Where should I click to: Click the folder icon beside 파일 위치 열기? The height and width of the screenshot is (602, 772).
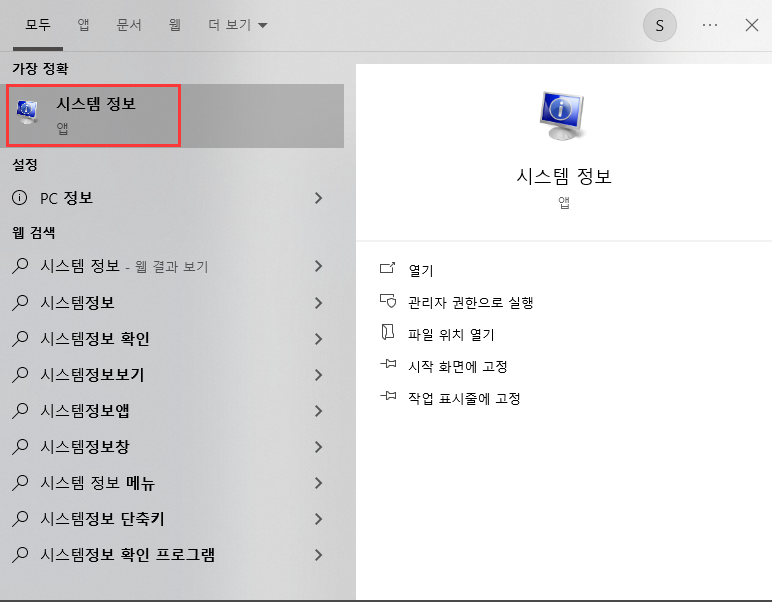(x=388, y=332)
